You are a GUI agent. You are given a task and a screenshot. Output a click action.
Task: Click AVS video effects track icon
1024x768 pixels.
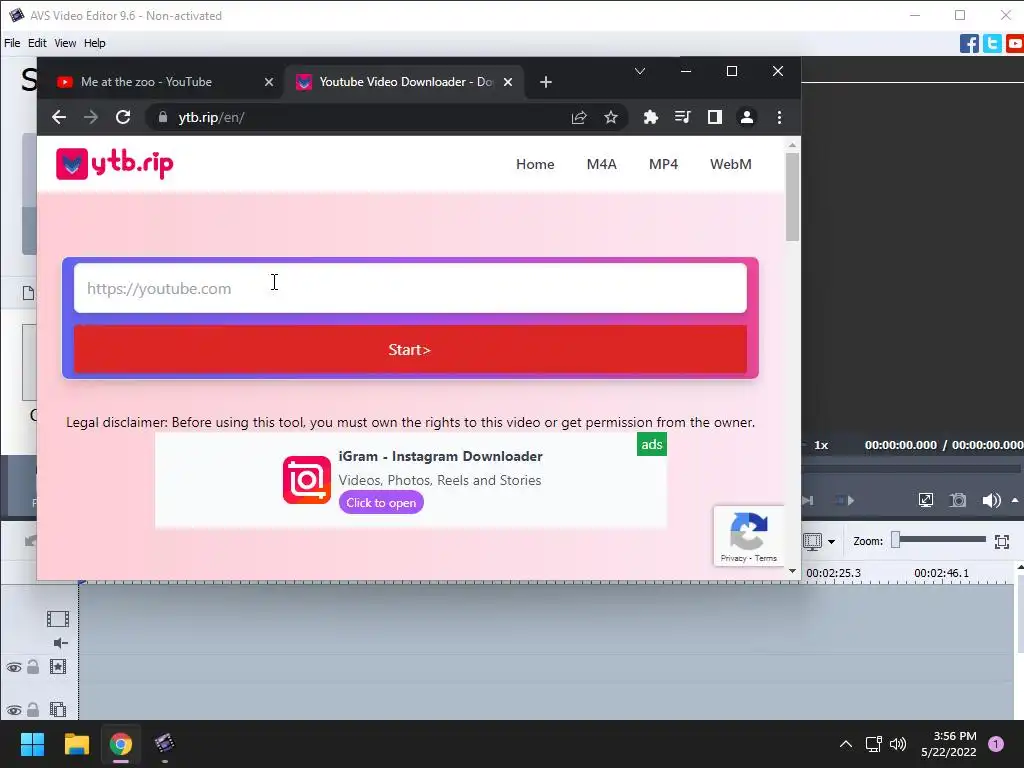58,667
